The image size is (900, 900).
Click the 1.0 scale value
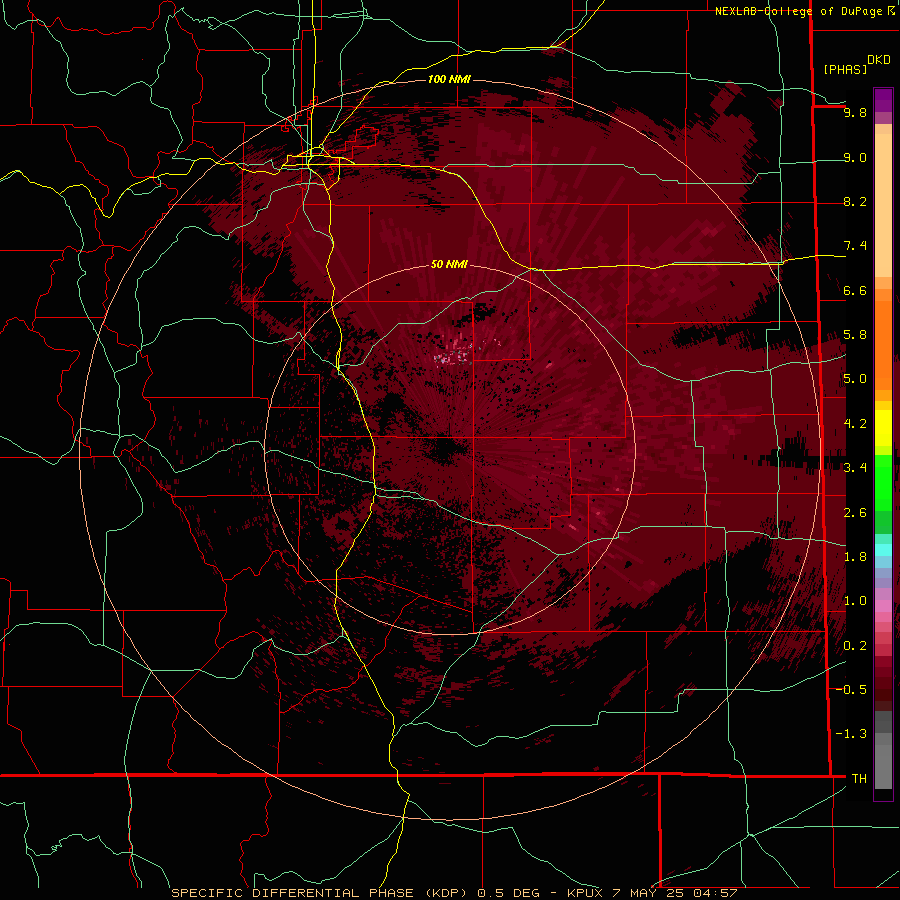click(x=855, y=601)
